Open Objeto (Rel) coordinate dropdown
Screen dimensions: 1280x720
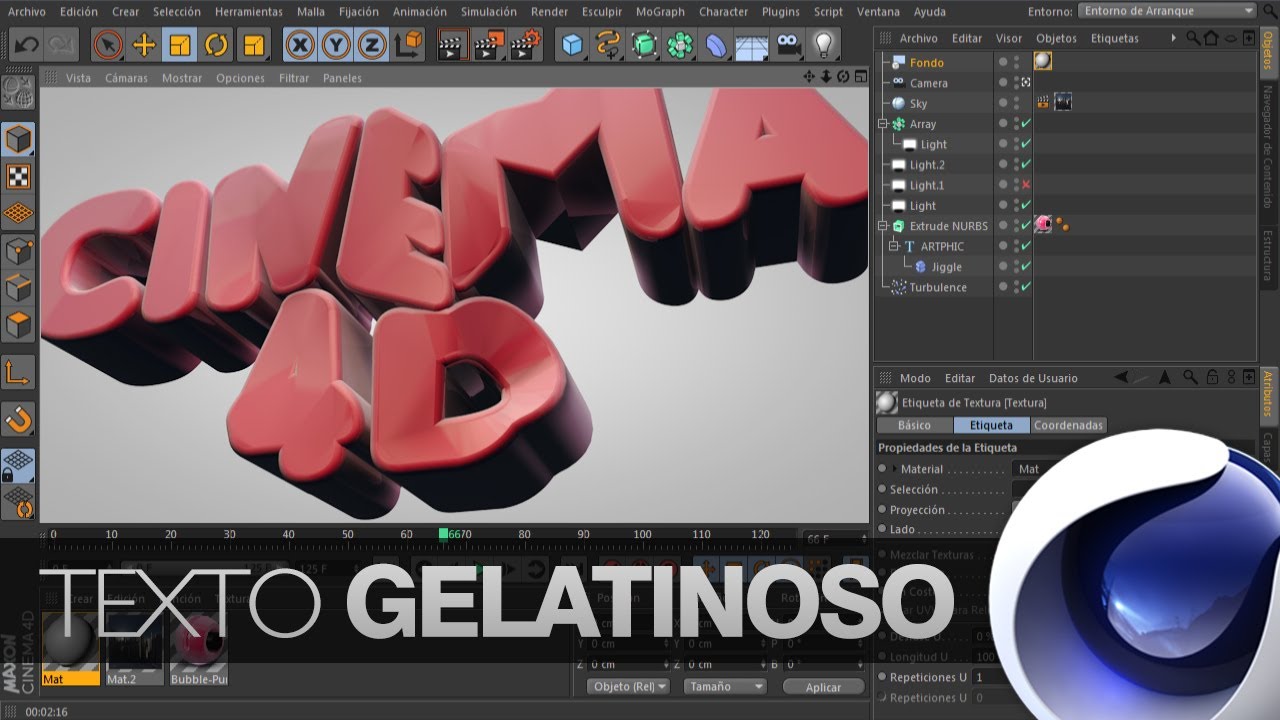629,687
